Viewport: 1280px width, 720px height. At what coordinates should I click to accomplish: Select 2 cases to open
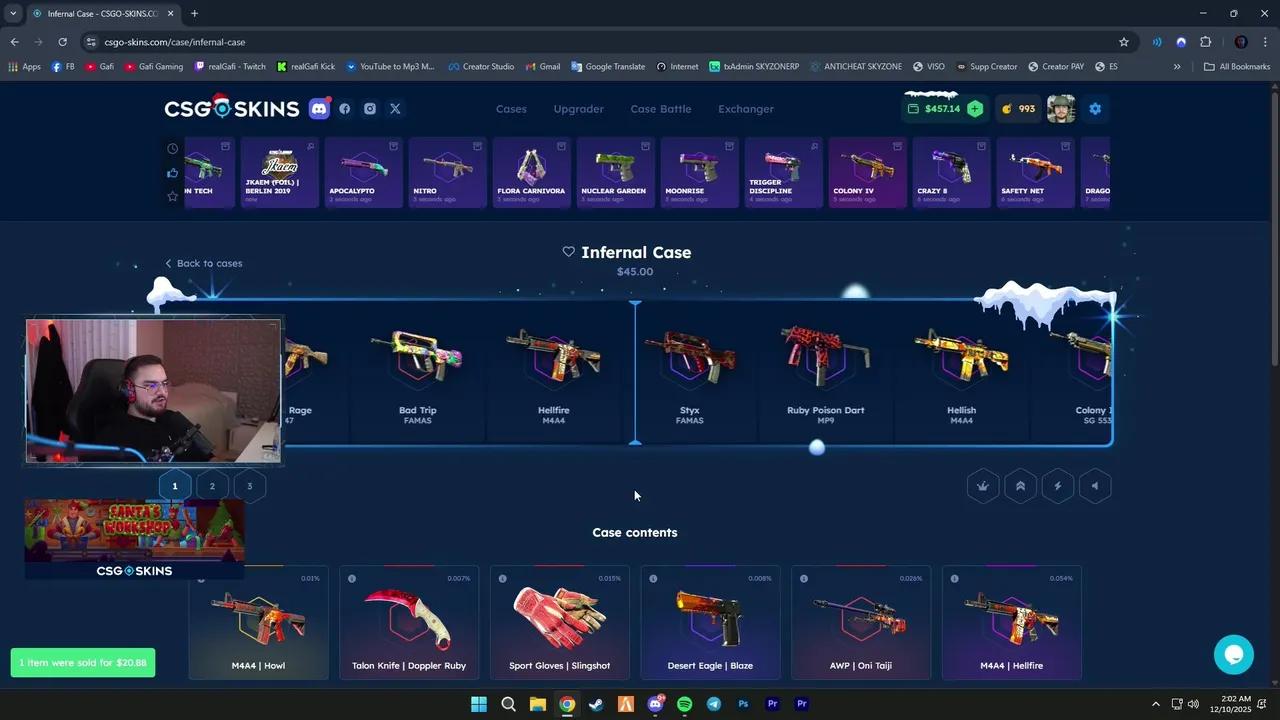click(x=212, y=486)
